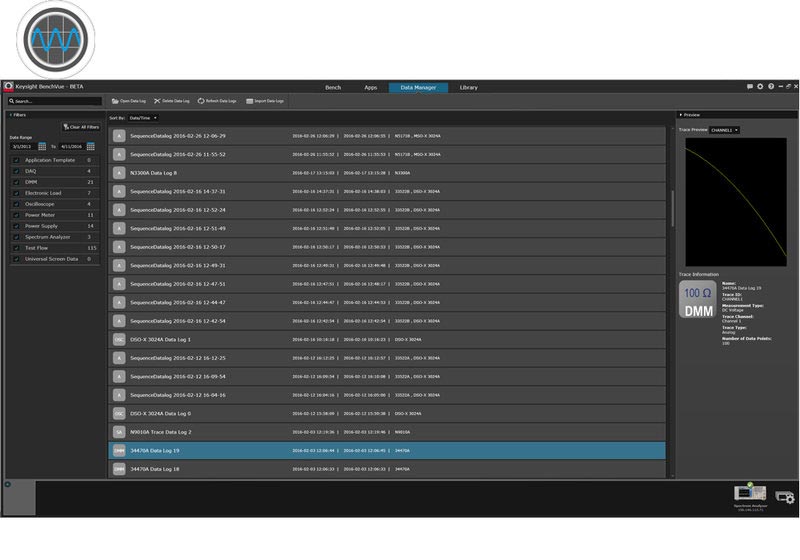Screen dimensions: 800x560
Task: Click the data log list scrollbar thumb
Action: [x=672, y=208]
